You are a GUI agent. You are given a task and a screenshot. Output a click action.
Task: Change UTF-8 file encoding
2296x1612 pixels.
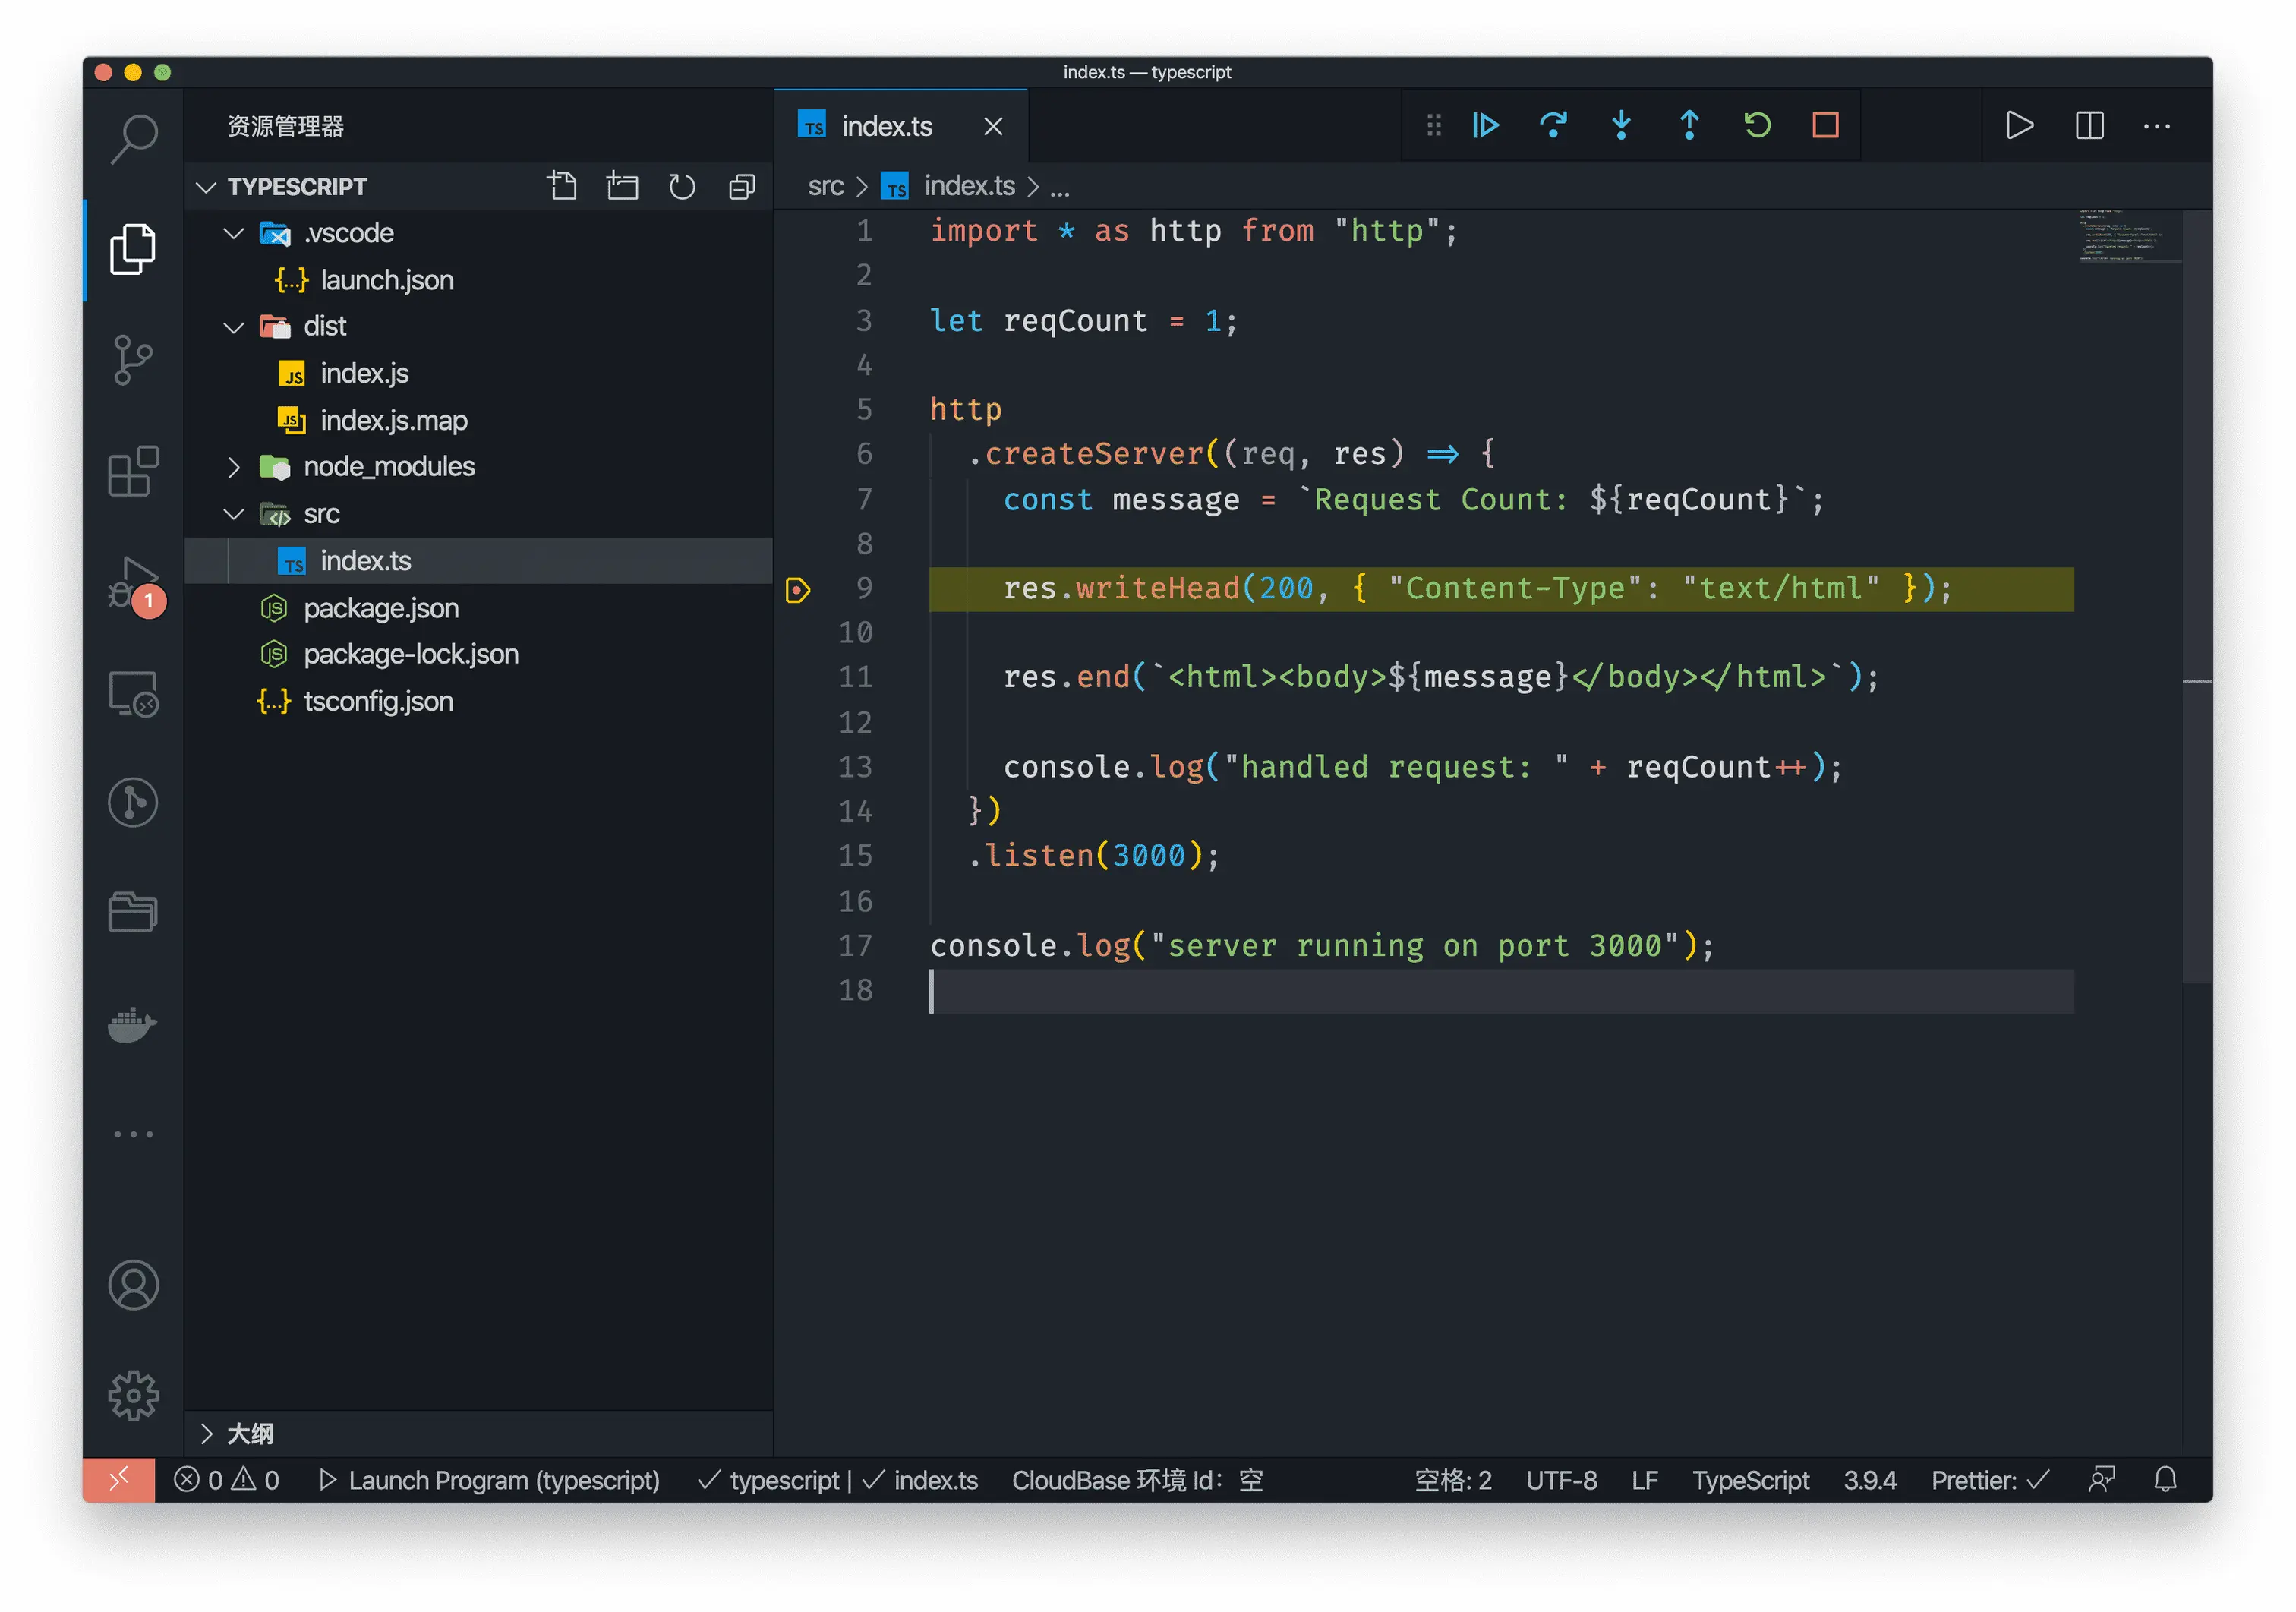click(x=1561, y=1480)
